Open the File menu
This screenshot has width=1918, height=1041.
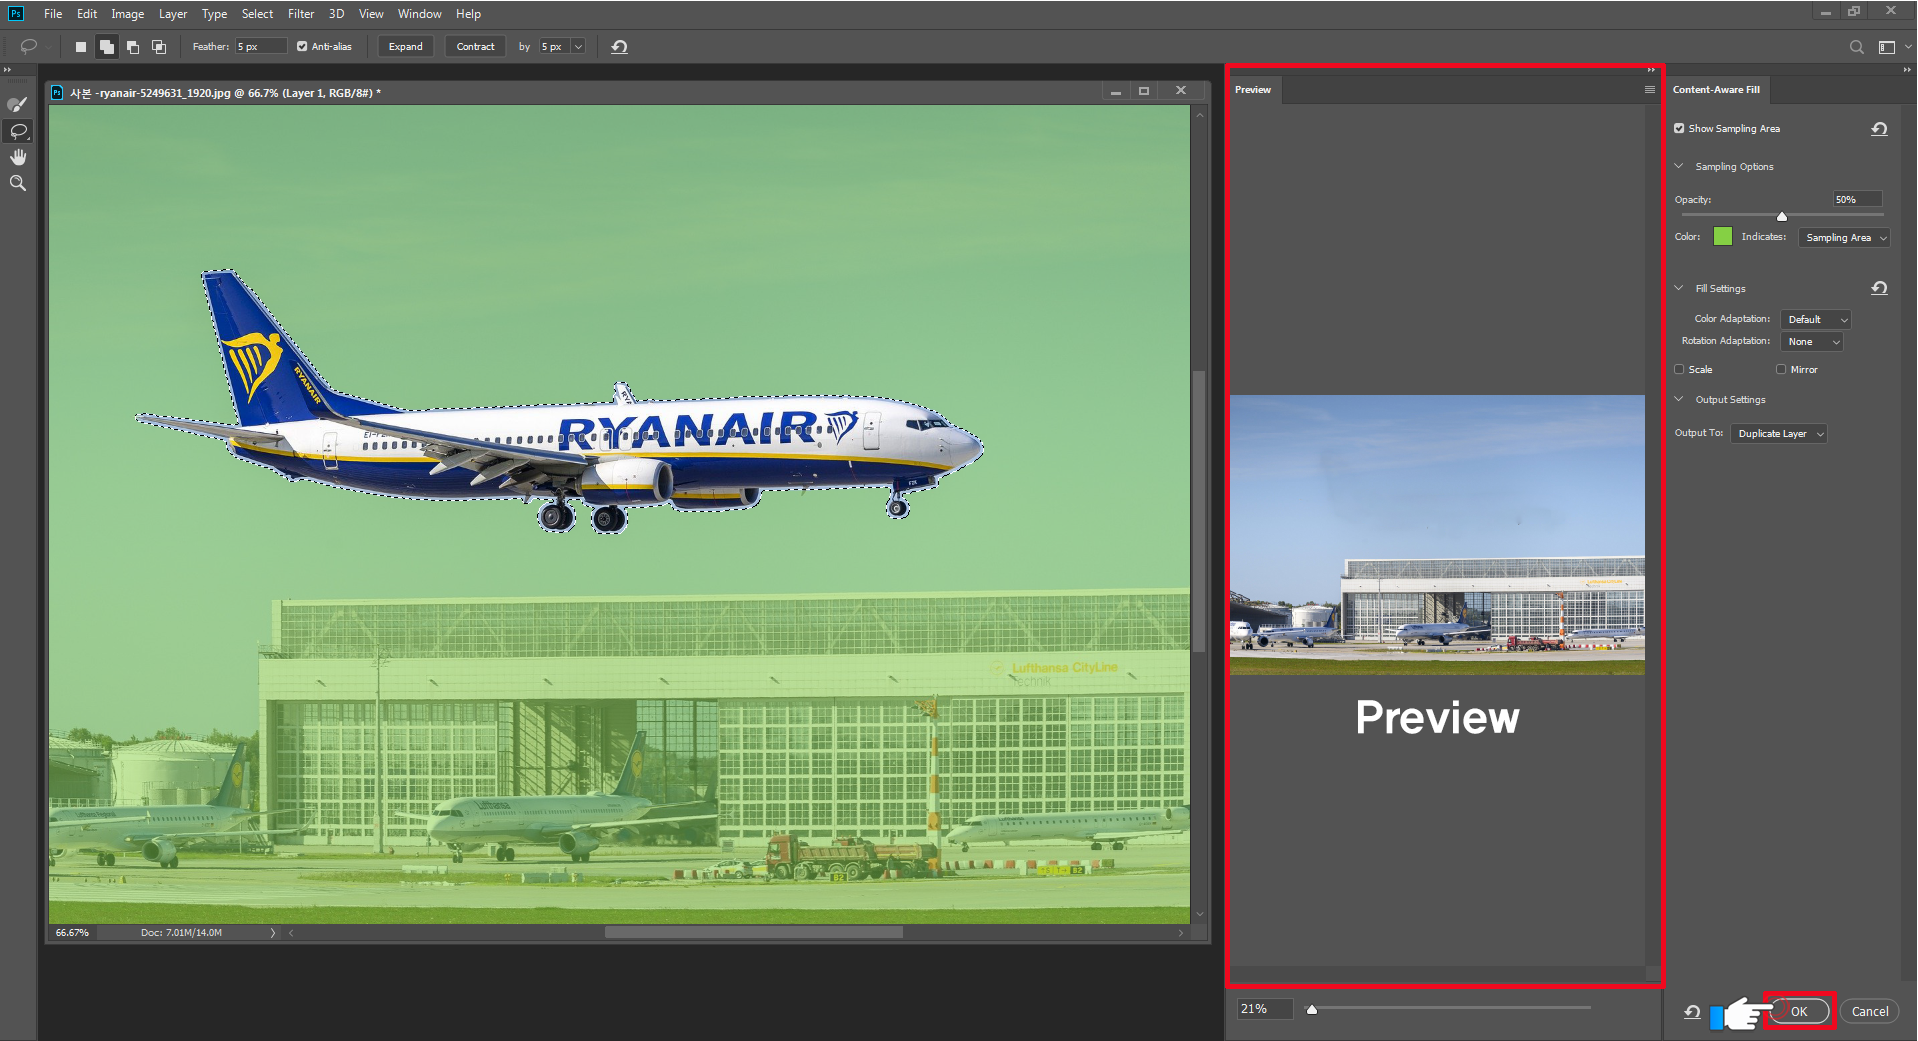click(53, 14)
